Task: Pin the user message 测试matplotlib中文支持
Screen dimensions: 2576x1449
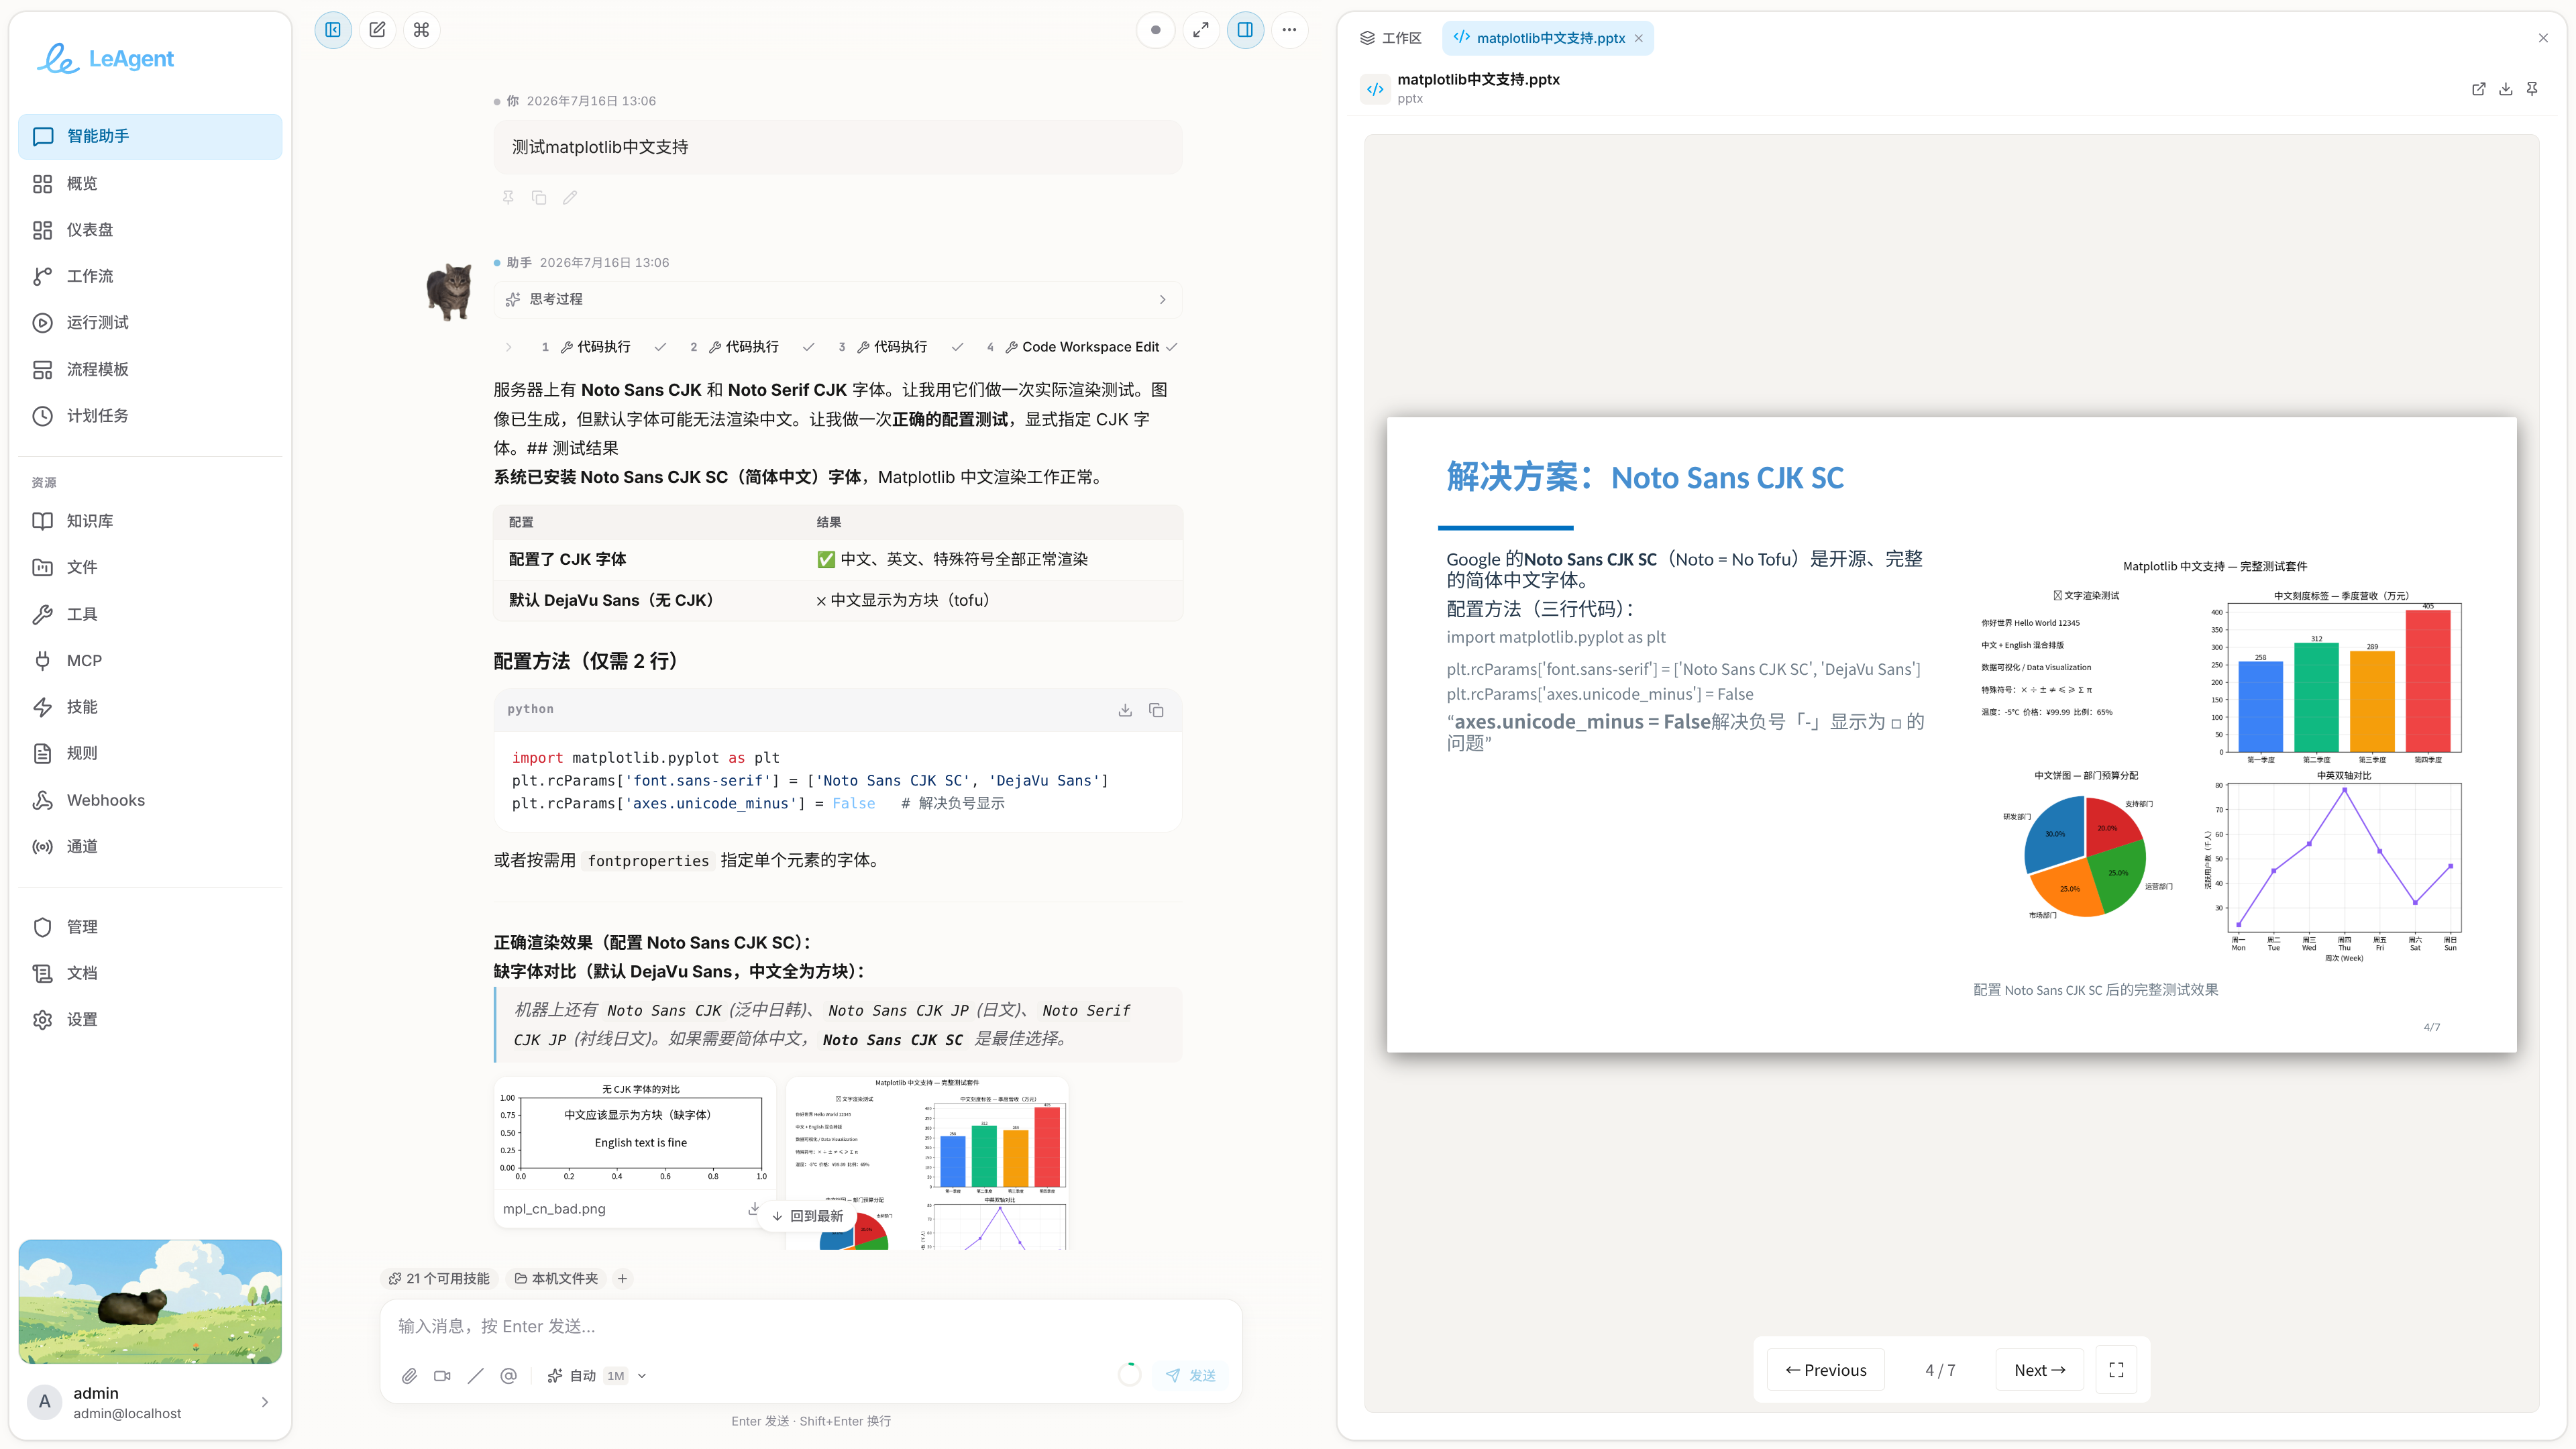Action: tap(508, 197)
